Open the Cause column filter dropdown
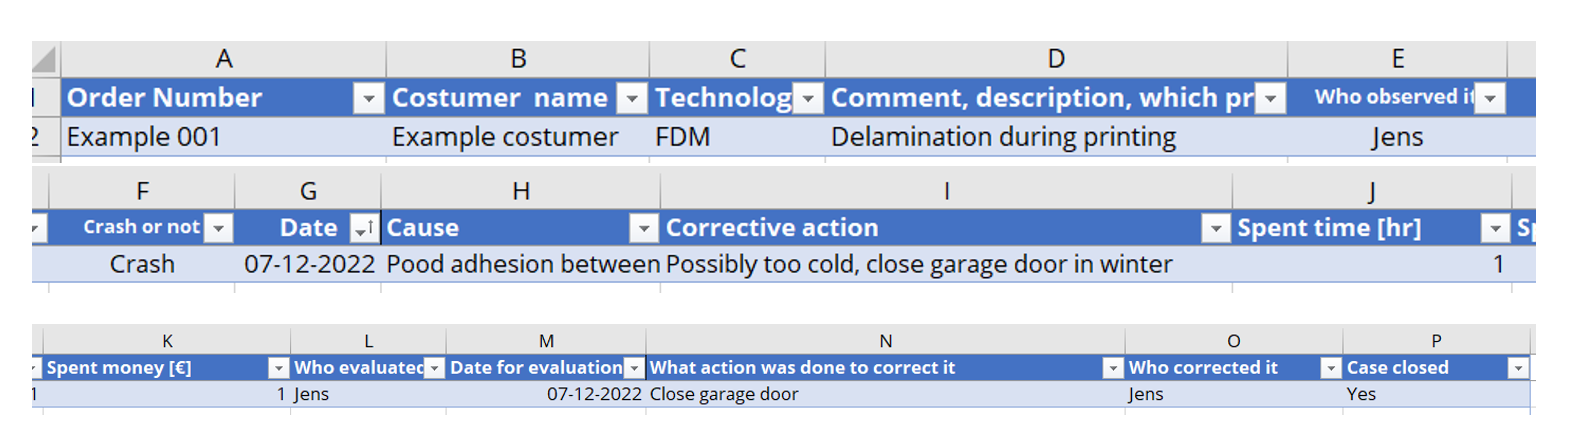This screenshot has width=1570, height=446. [x=644, y=228]
